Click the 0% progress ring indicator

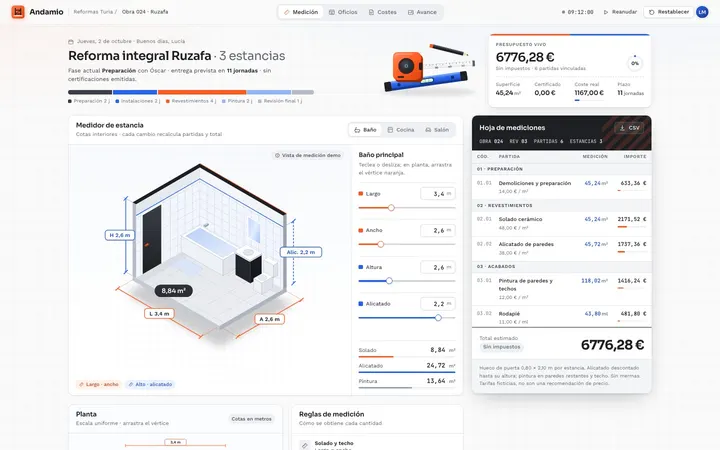635,63
